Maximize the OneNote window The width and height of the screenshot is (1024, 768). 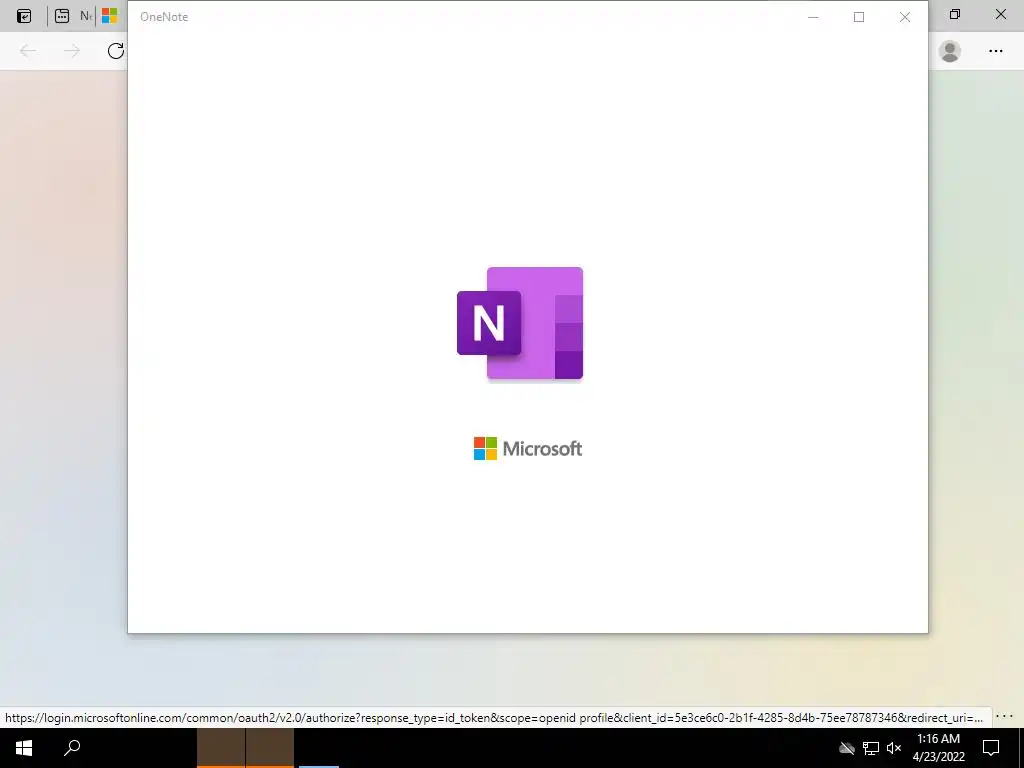pyautogui.click(x=859, y=17)
